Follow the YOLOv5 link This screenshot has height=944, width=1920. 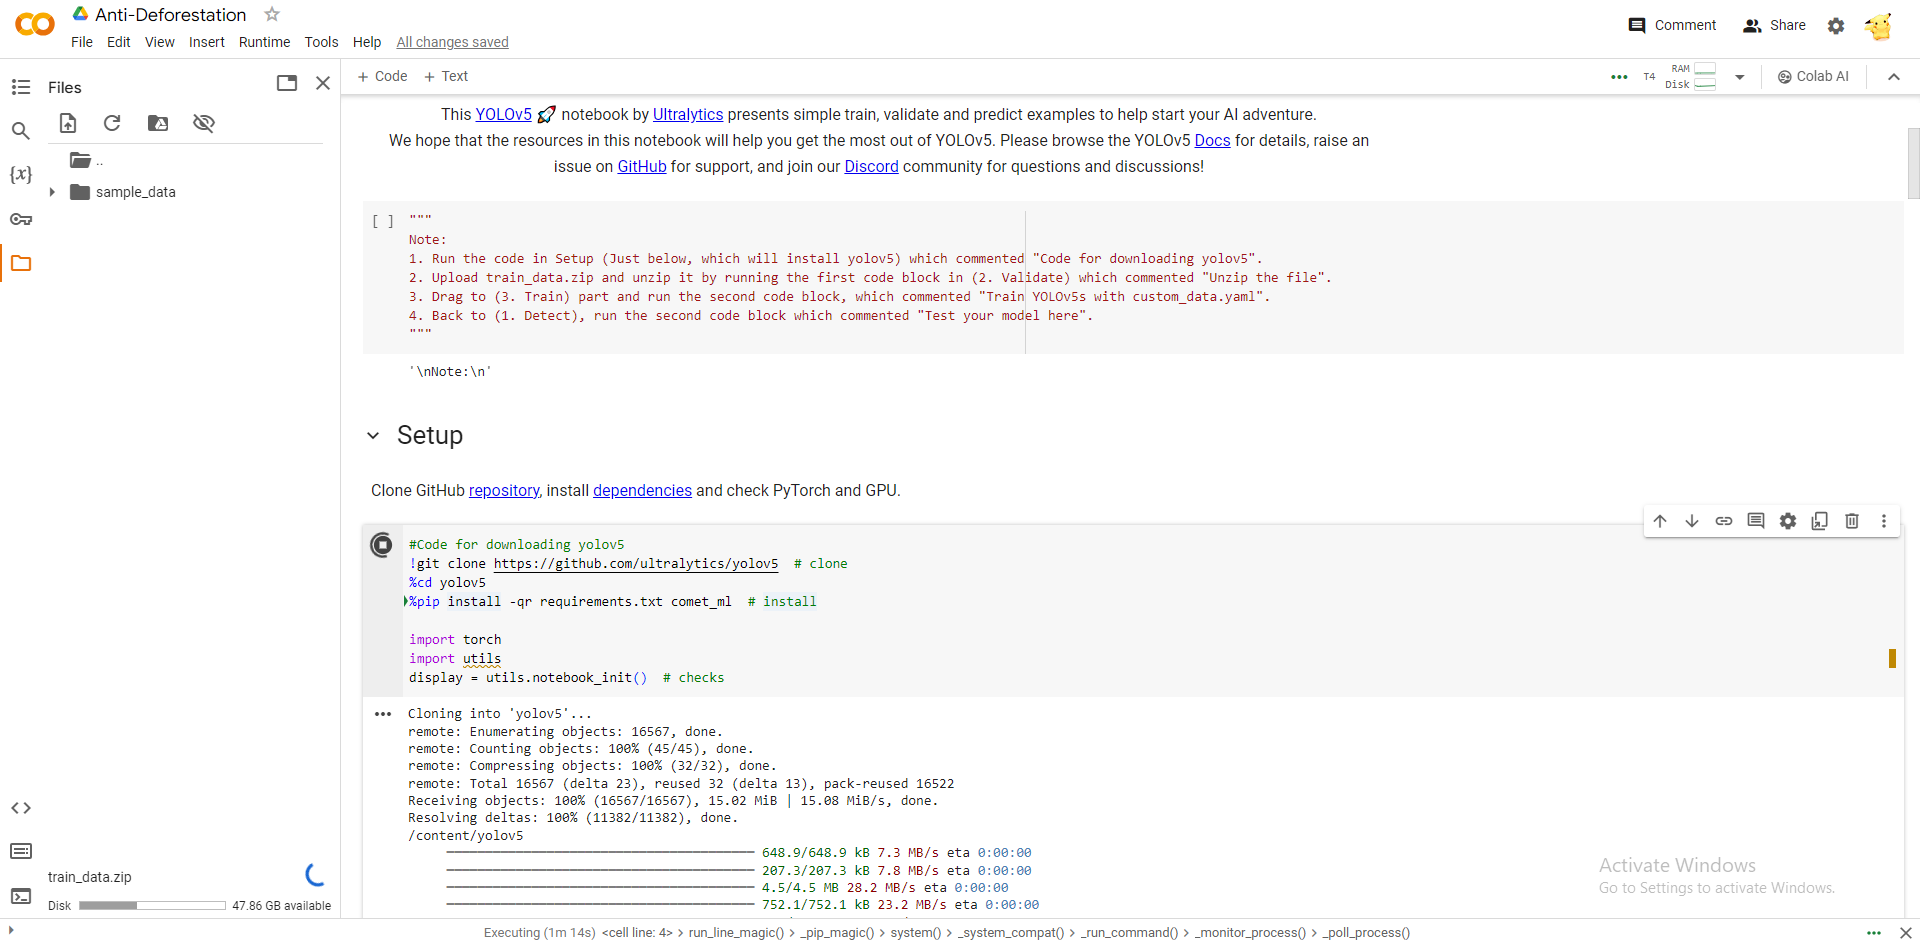coord(503,114)
